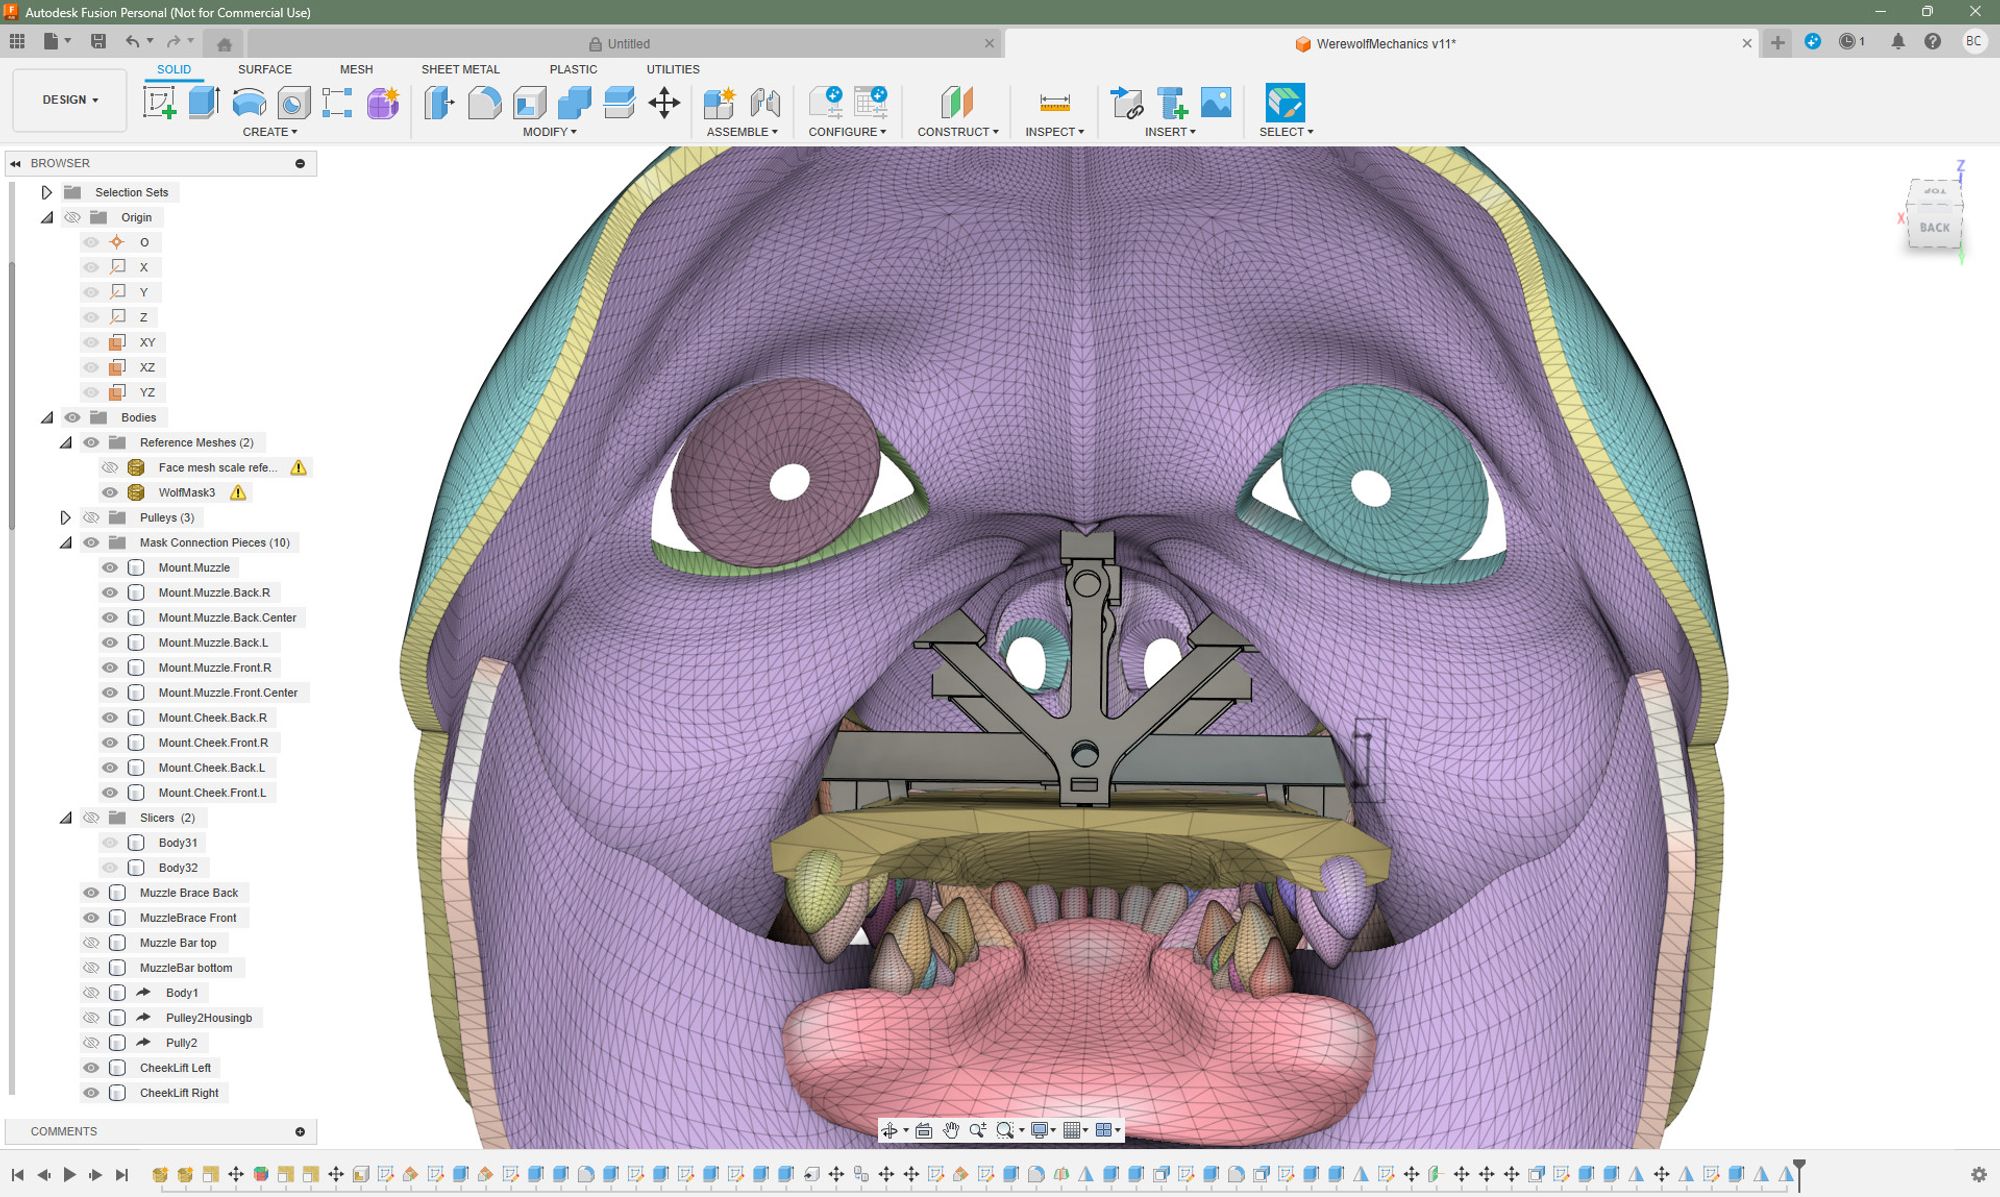Select the Fillet tool
This screenshot has width=2000, height=1197.
pyautogui.click(x=484, y=103)
